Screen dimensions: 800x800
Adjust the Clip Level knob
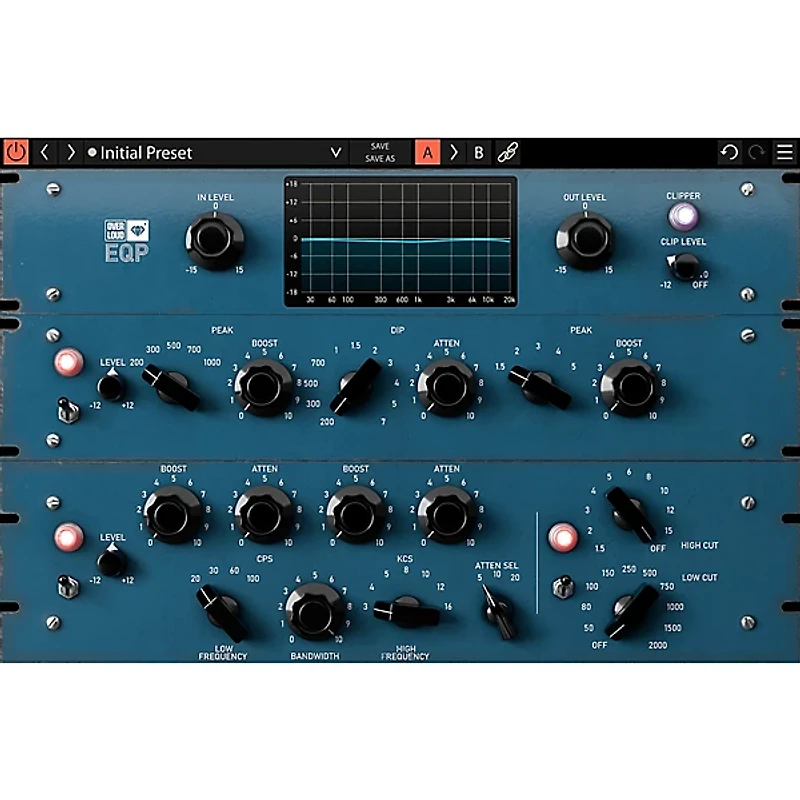pyautogui.click(x=685, y=265)
